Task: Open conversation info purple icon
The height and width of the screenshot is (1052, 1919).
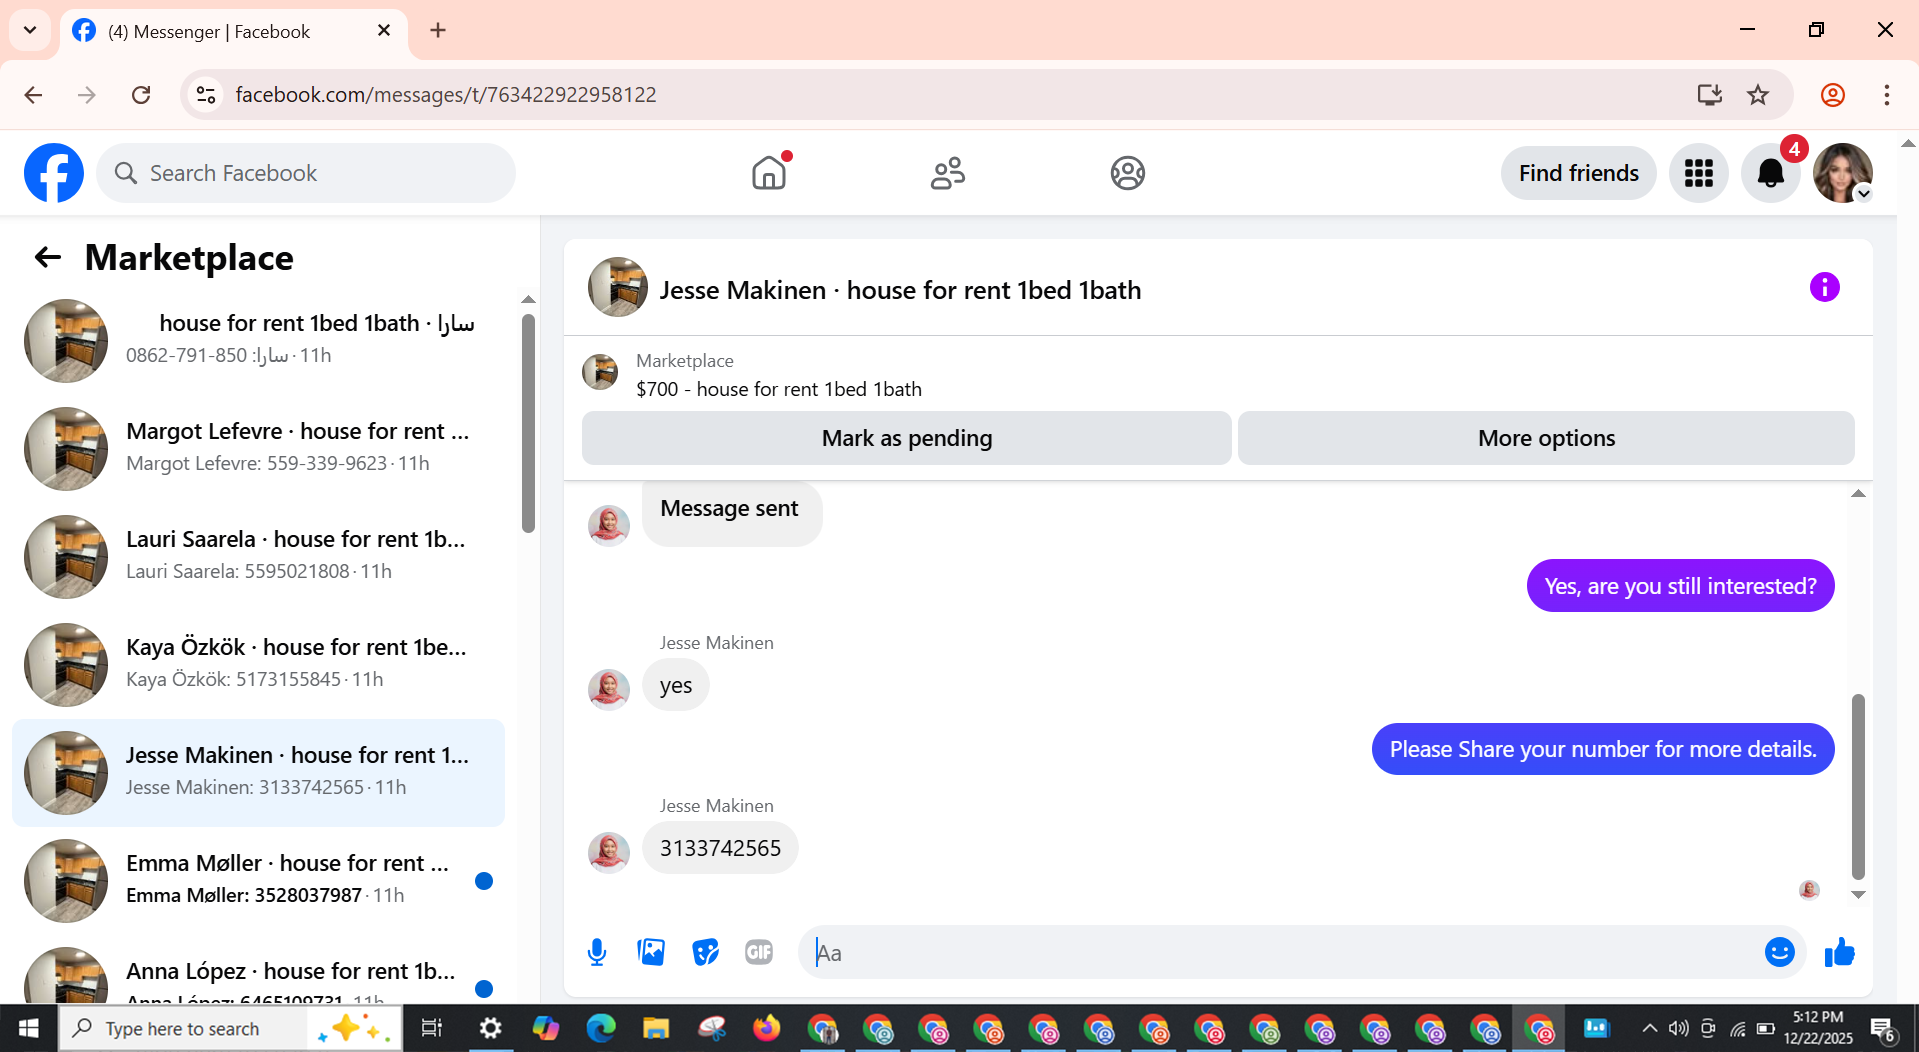Action: pyautogui.click(x=1824, y=288)
